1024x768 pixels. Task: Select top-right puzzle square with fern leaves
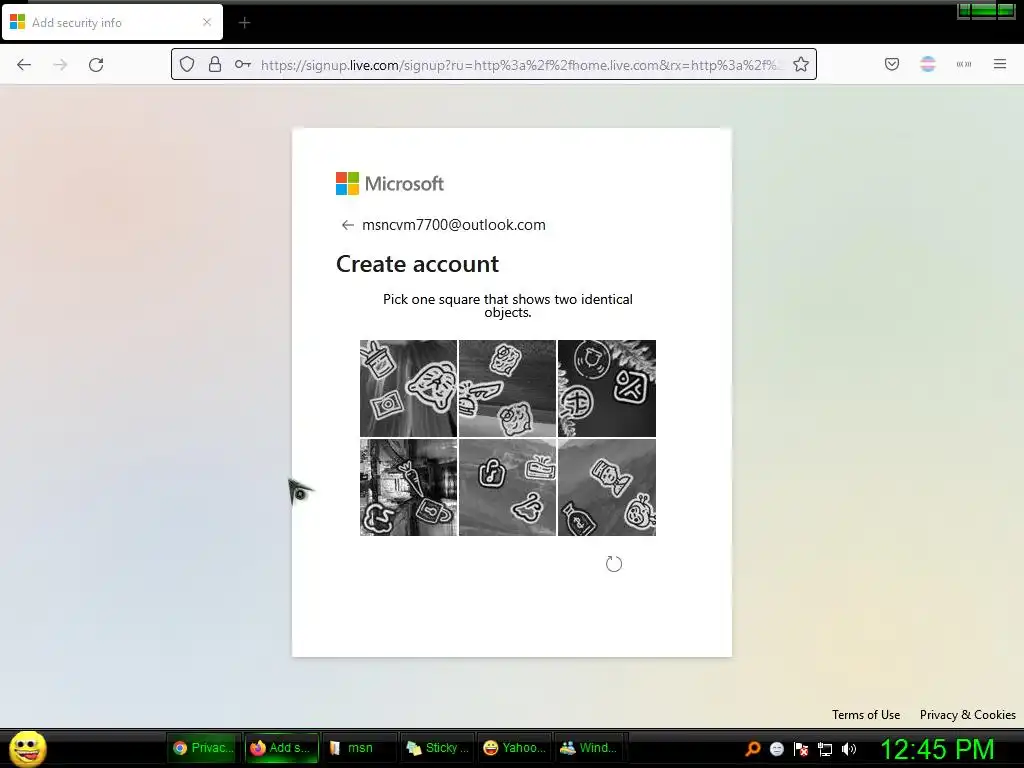pyautogui.click(x=607, y=388)
